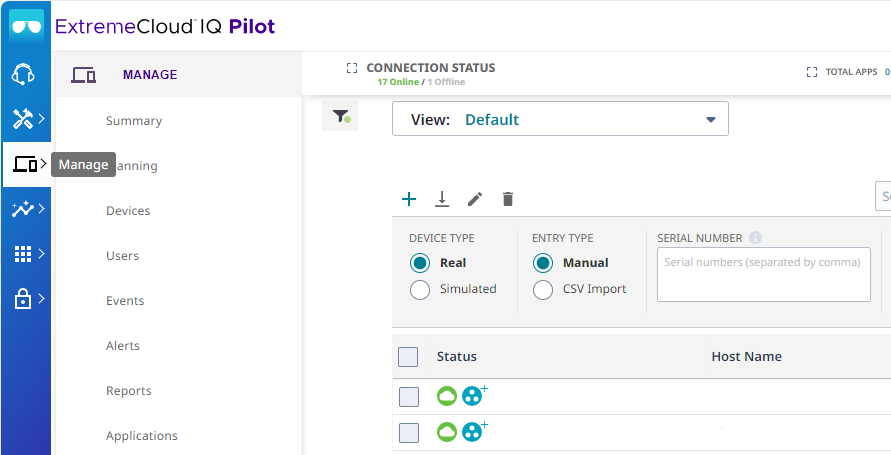Open the headset support icon in sidebar
Viewport: 891px width, 455px height.
click(24, 74)
